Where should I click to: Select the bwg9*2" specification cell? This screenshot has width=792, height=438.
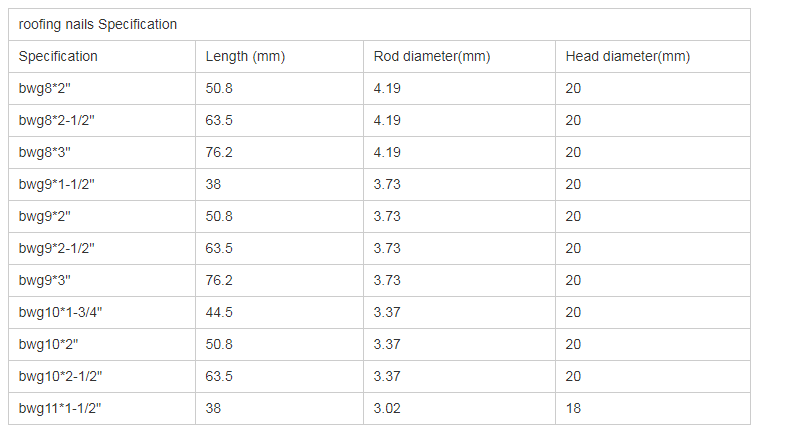45,216
